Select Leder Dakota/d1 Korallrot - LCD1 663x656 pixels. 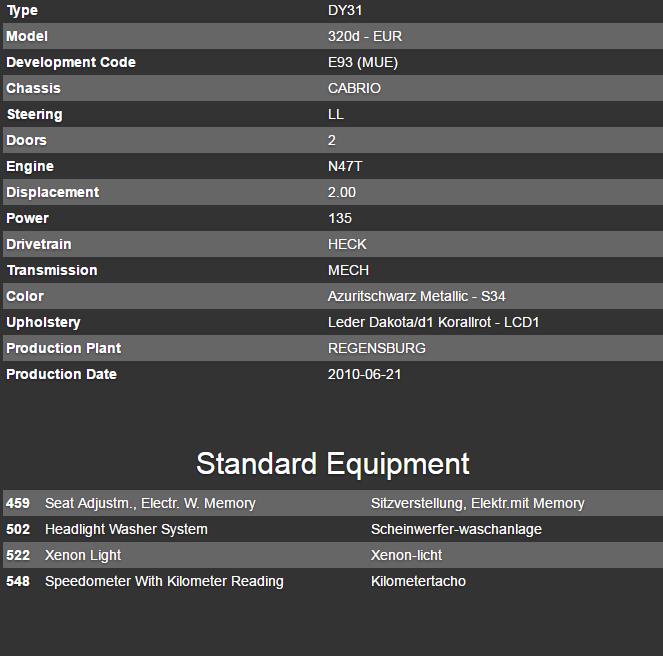pos(433,322)
